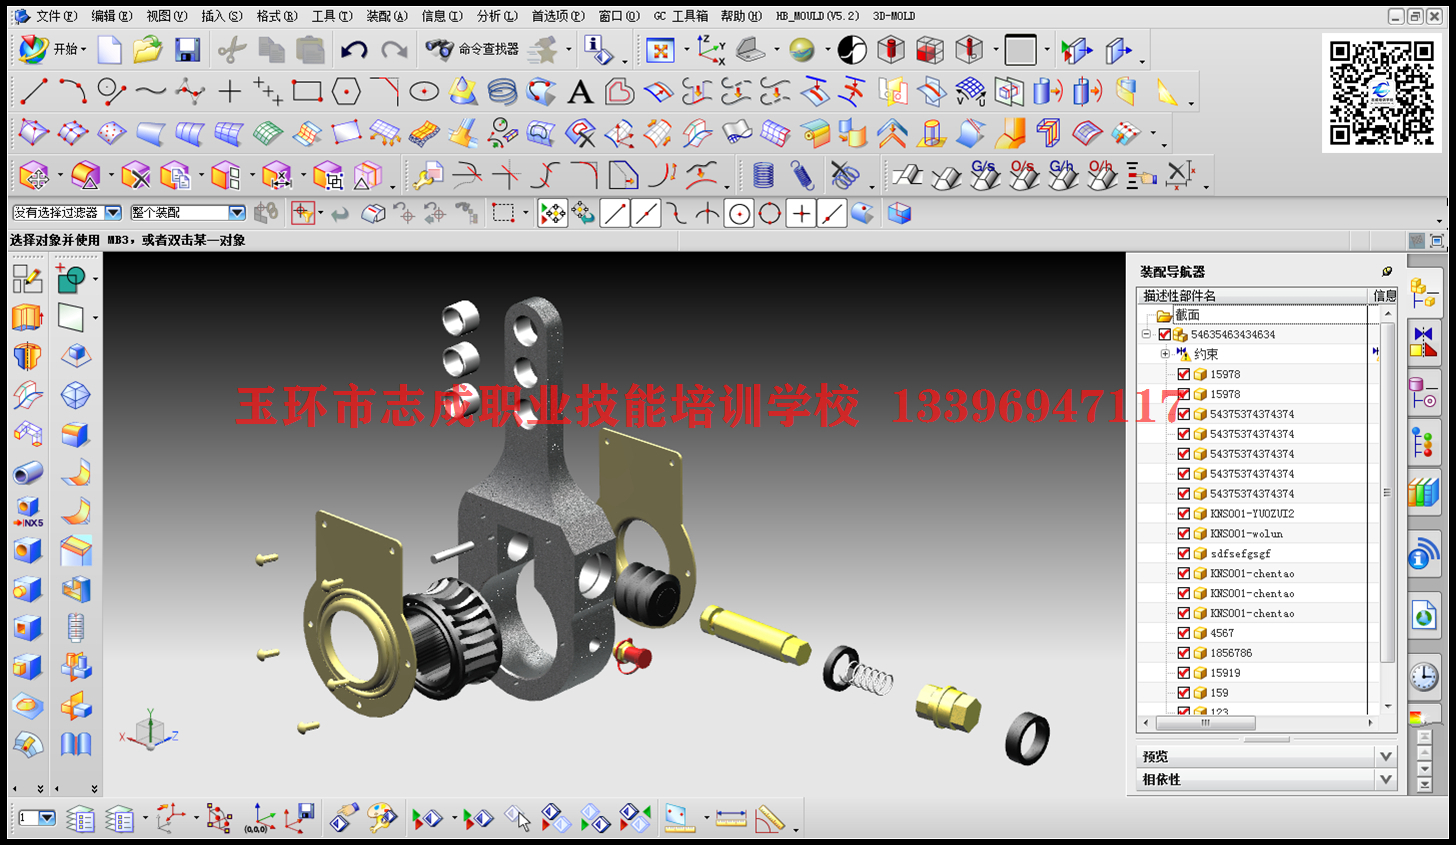Select the Line curve tool
Screen dimensions: 1456x845
tap(34, 92)
